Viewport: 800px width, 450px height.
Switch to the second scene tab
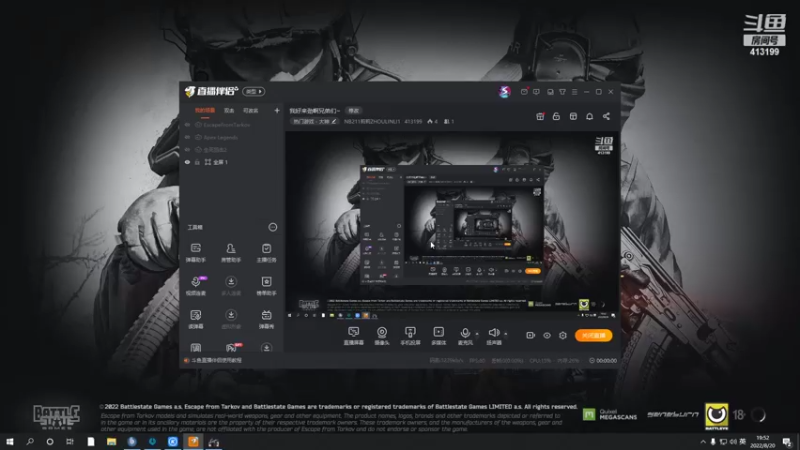pyautogui.click(x=229, y=110)
